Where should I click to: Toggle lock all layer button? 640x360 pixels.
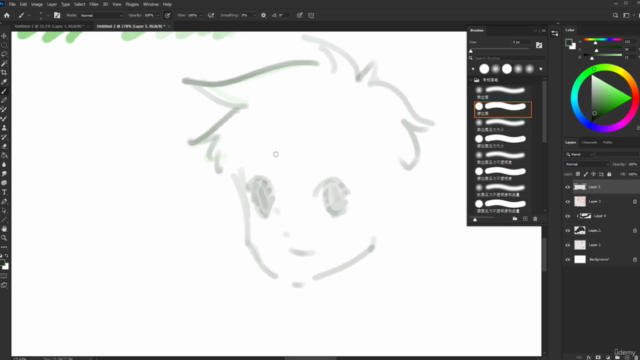[609, 174]
